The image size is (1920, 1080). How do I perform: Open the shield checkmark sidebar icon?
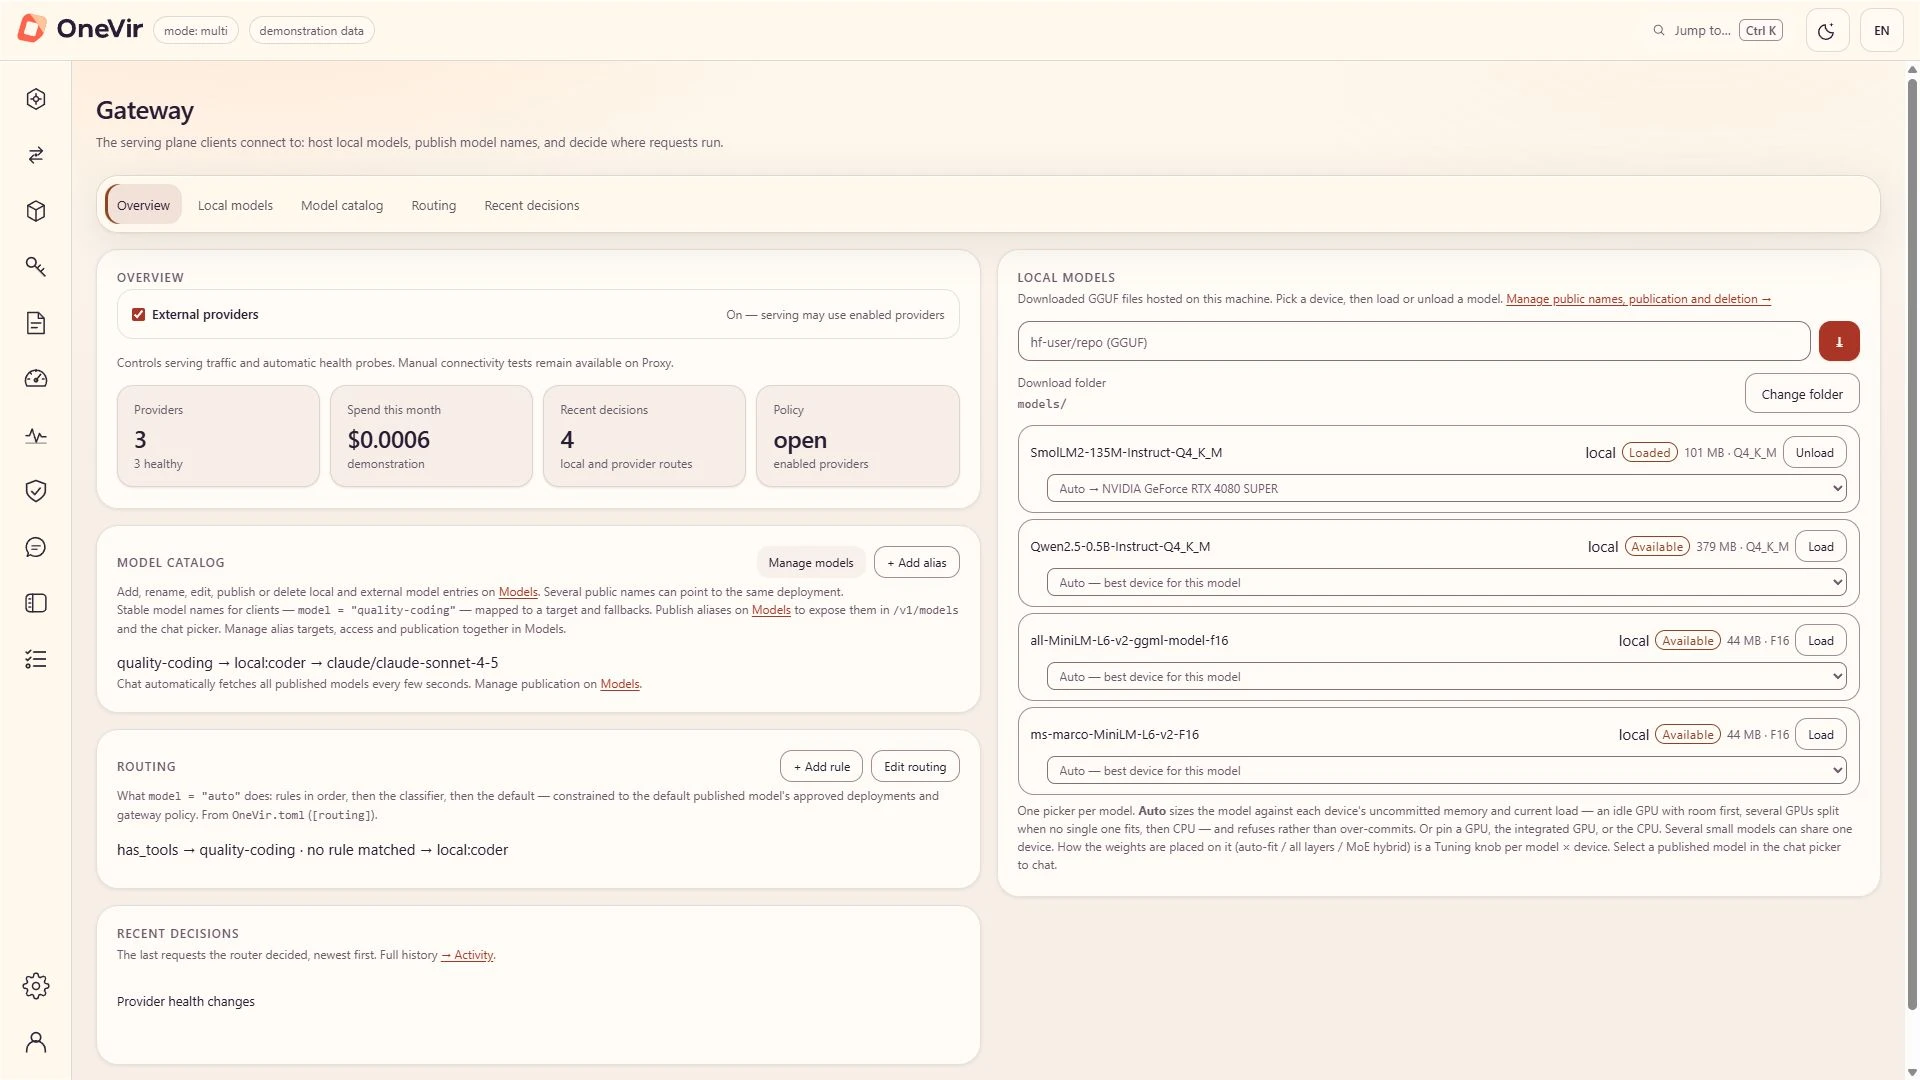(x=36, y=491)
